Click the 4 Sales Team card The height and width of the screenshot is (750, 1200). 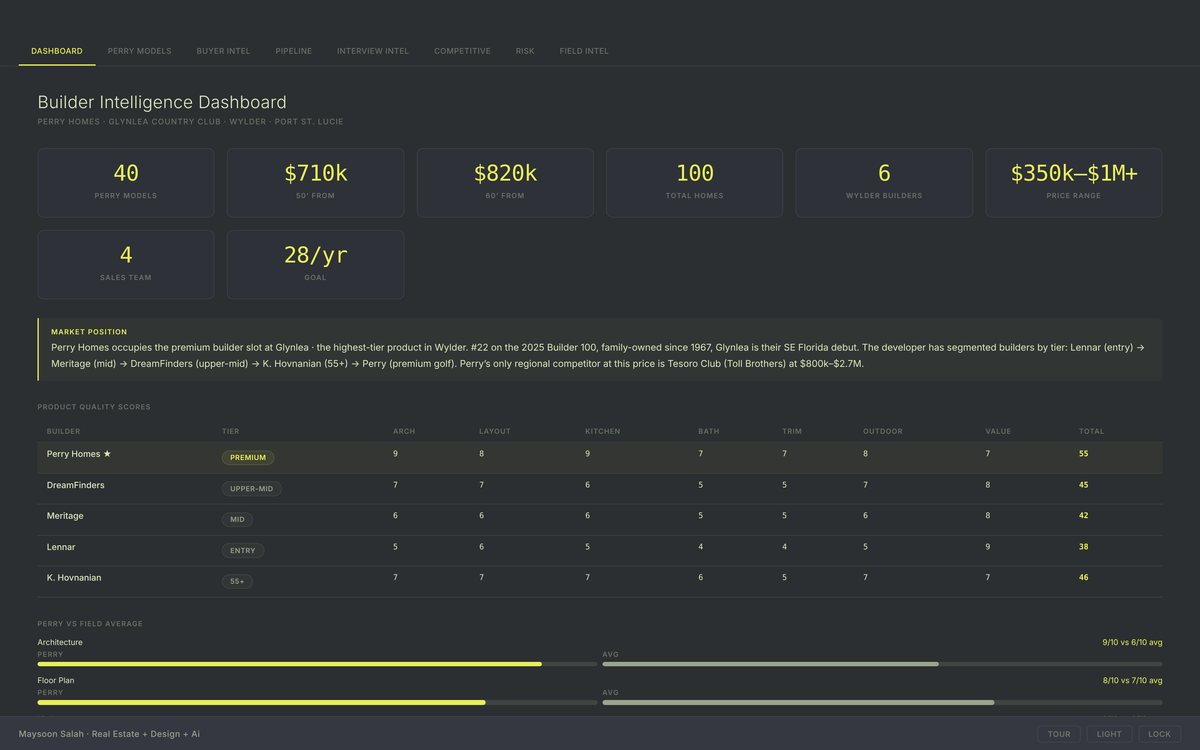click(x=126, y=265)
